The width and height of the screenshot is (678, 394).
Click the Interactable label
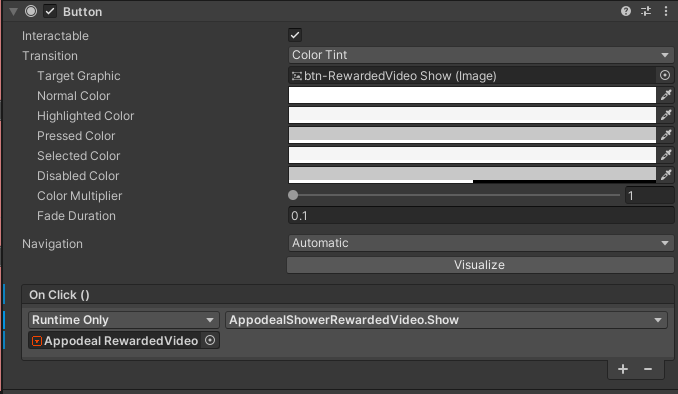55,36
